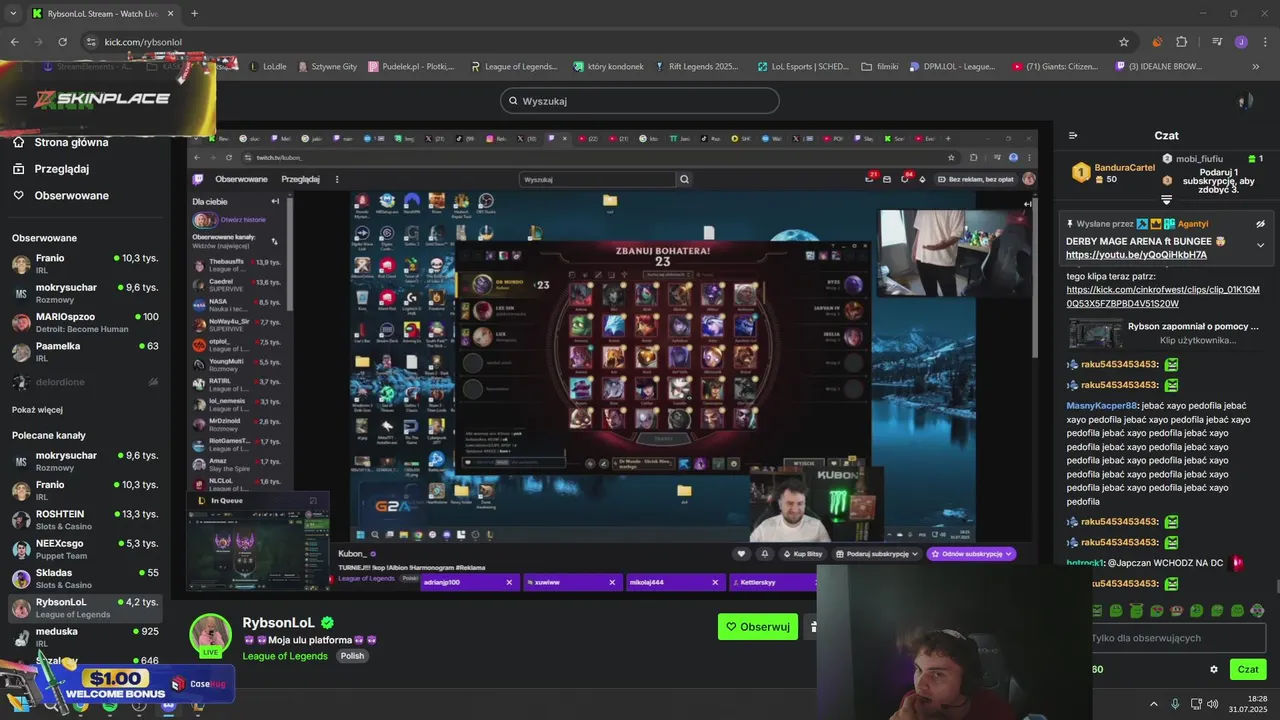
Task: Open the Chrome extensions puzzle icon
Action: [x=1182, y=42]
